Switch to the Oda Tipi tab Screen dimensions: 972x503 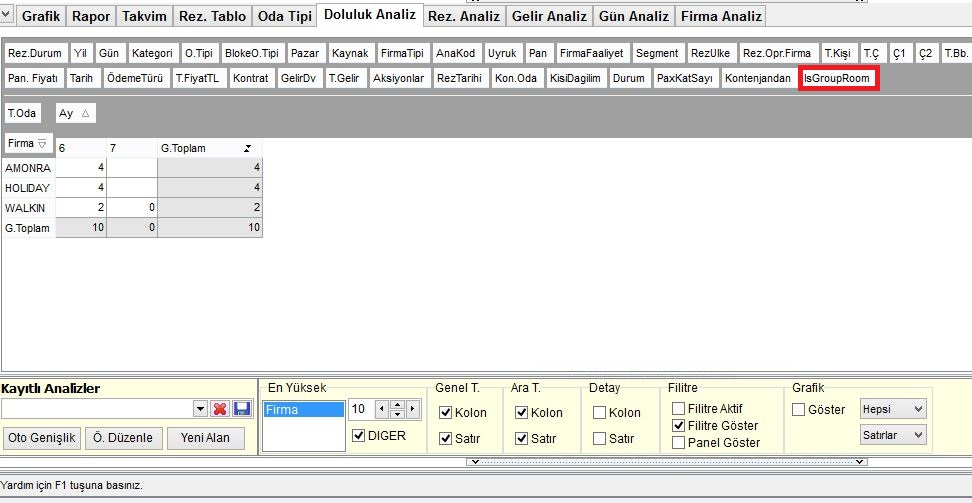285,16
